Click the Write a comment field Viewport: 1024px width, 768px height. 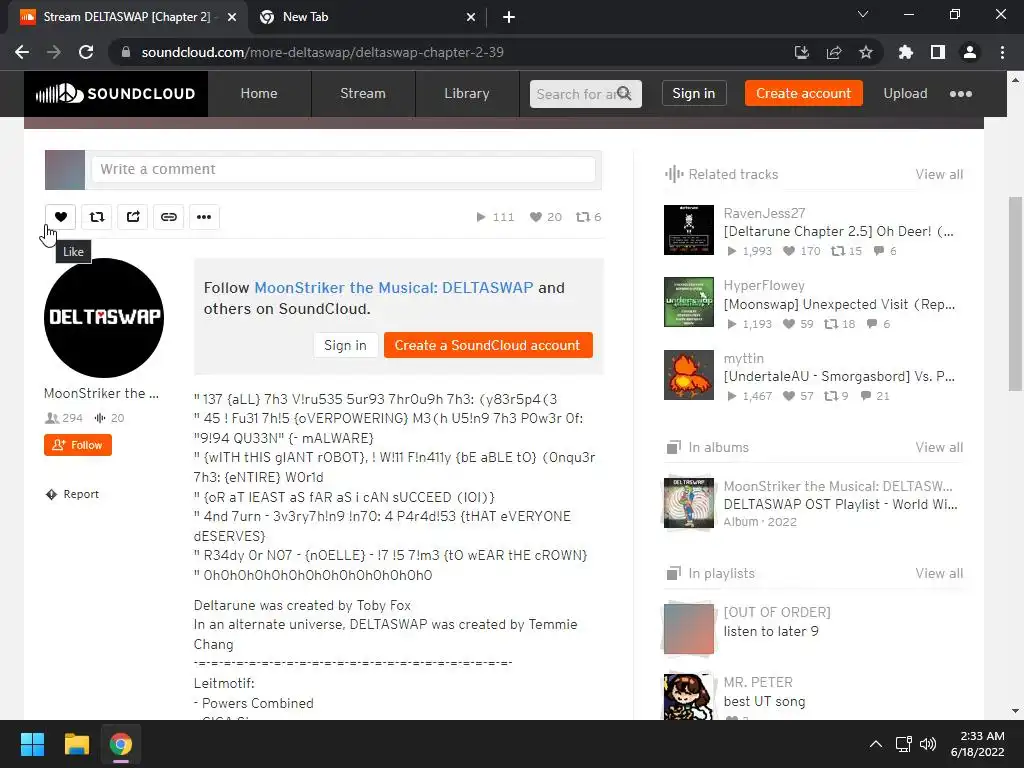pyautogui.click(x=344, y=169)
